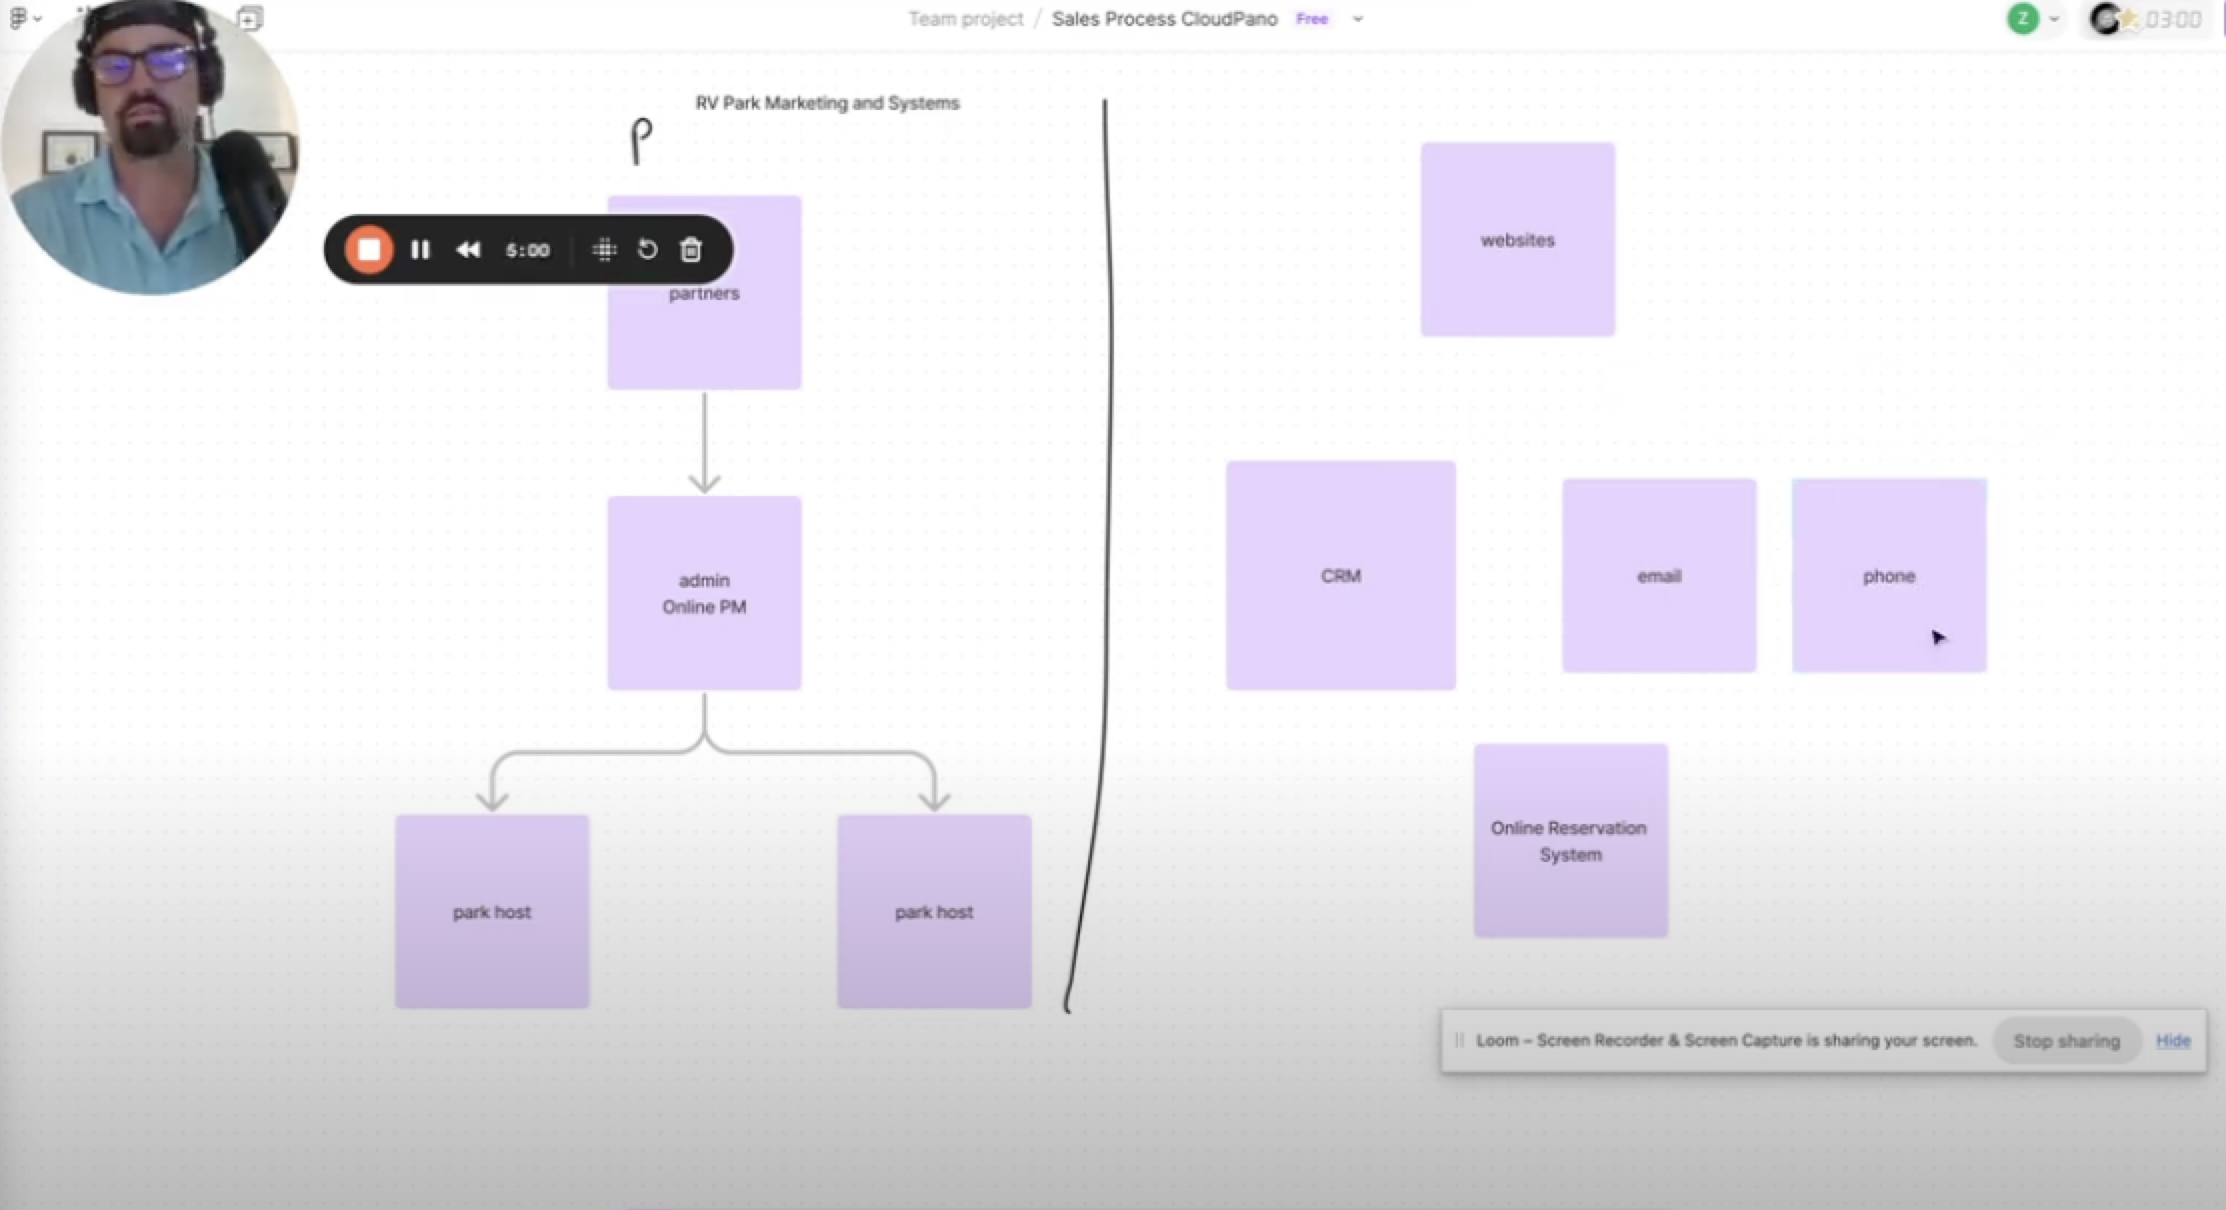Click the add page icon in the toolbar
This screenshot has height=1210, width=2226.
249,18
